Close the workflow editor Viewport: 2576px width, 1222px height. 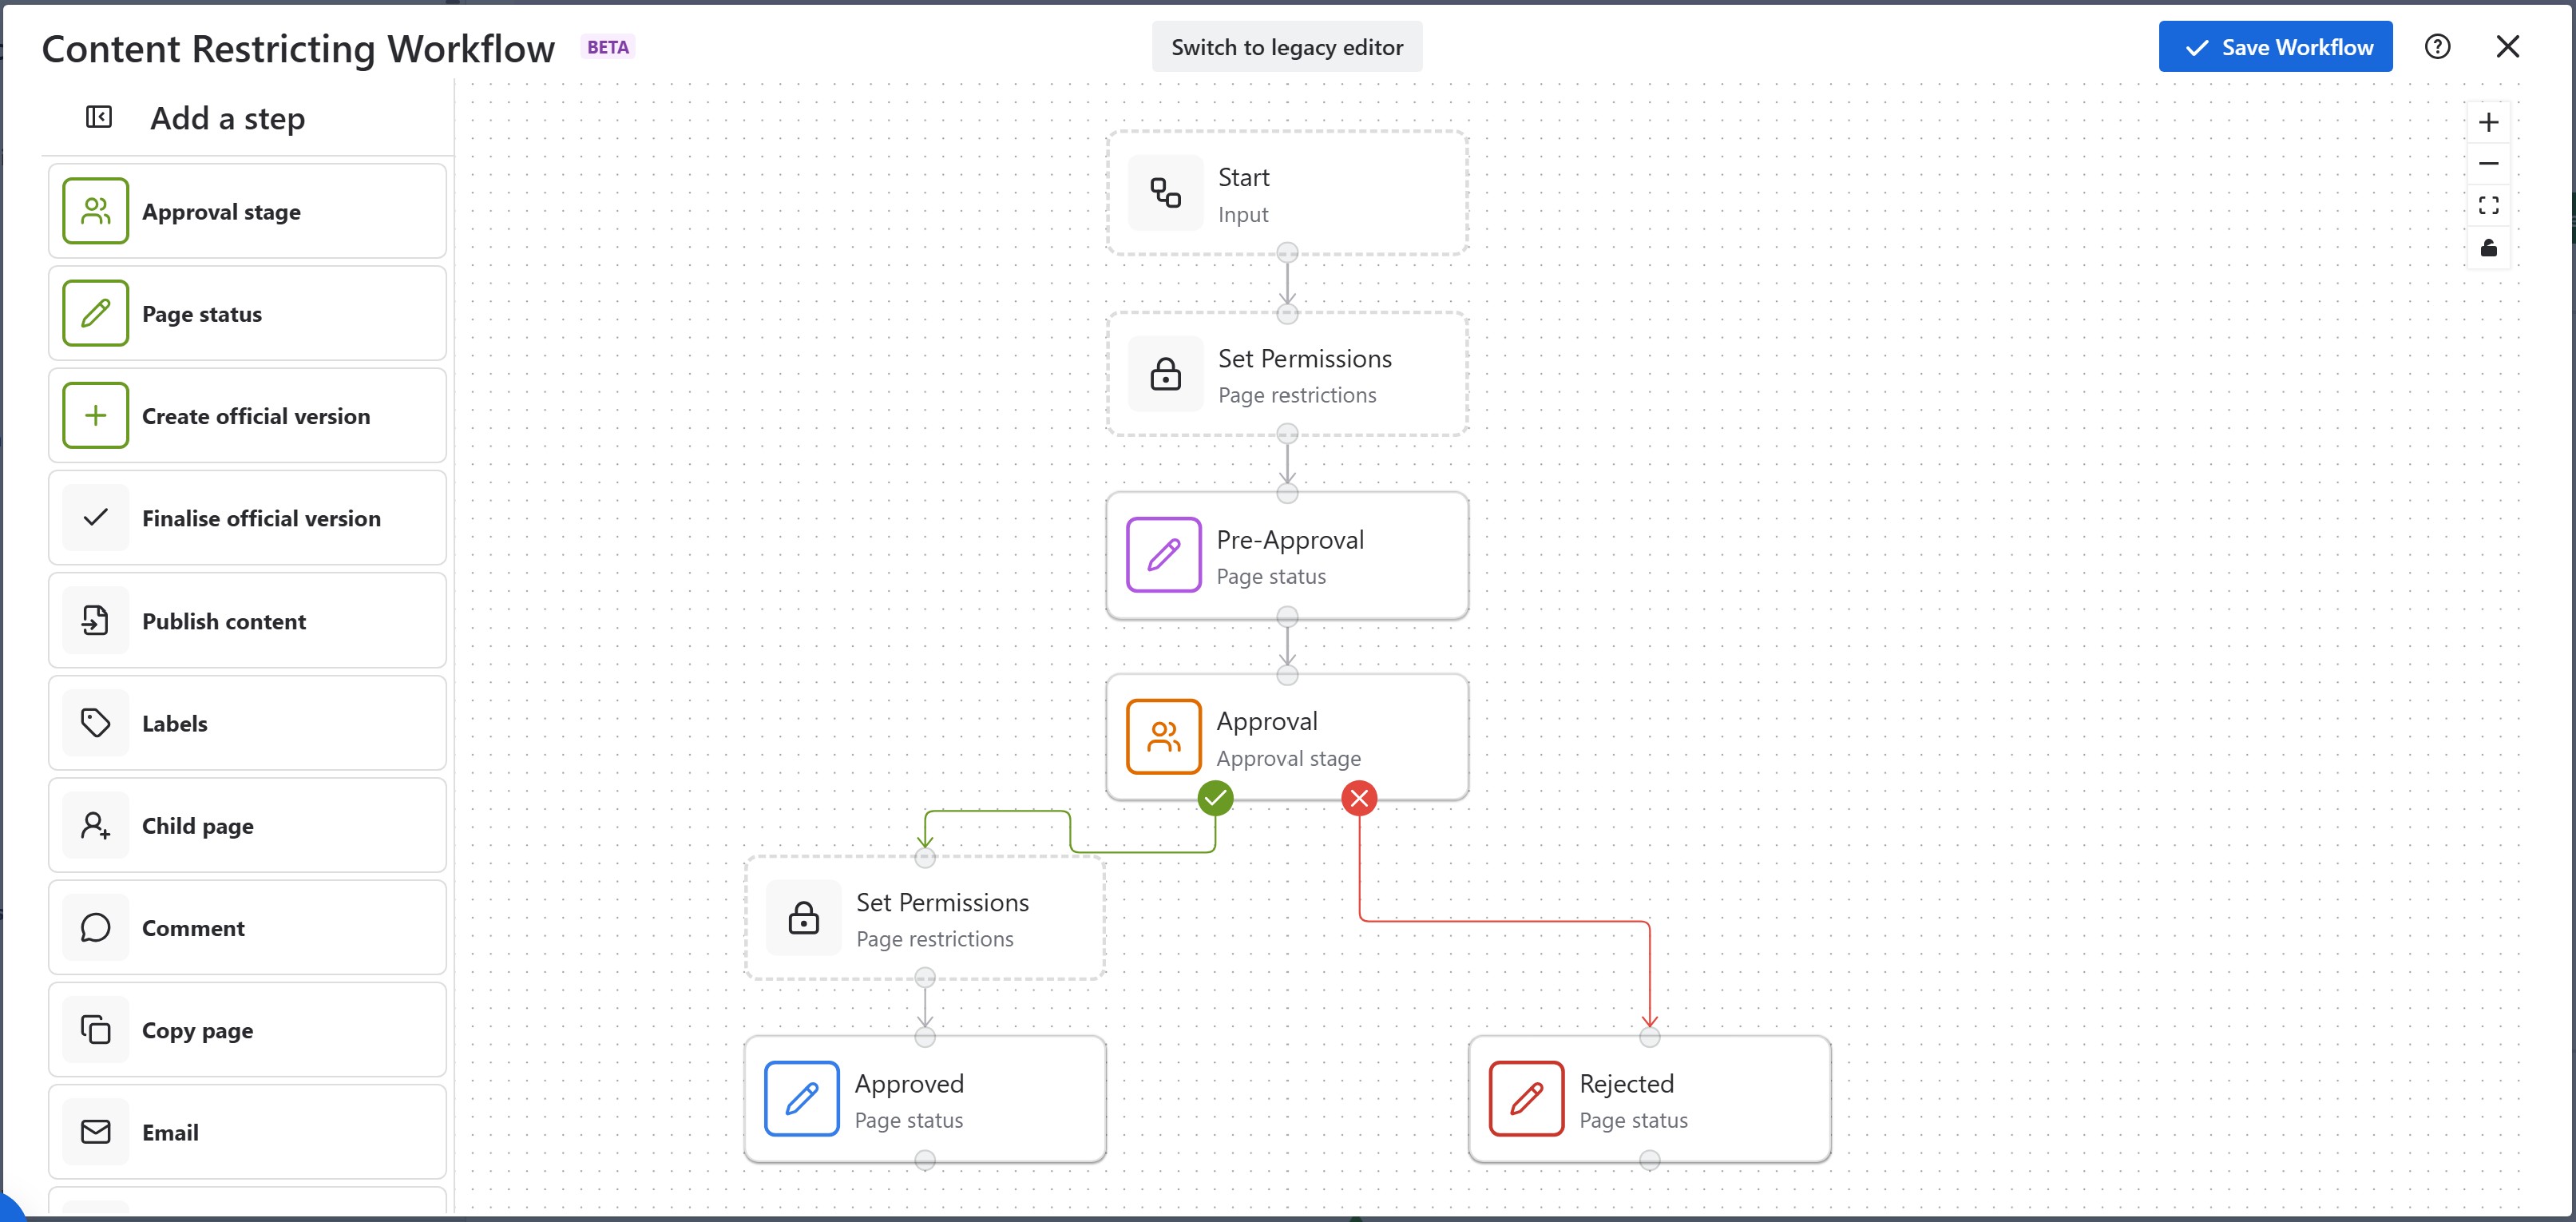[x=2507, y=47]
